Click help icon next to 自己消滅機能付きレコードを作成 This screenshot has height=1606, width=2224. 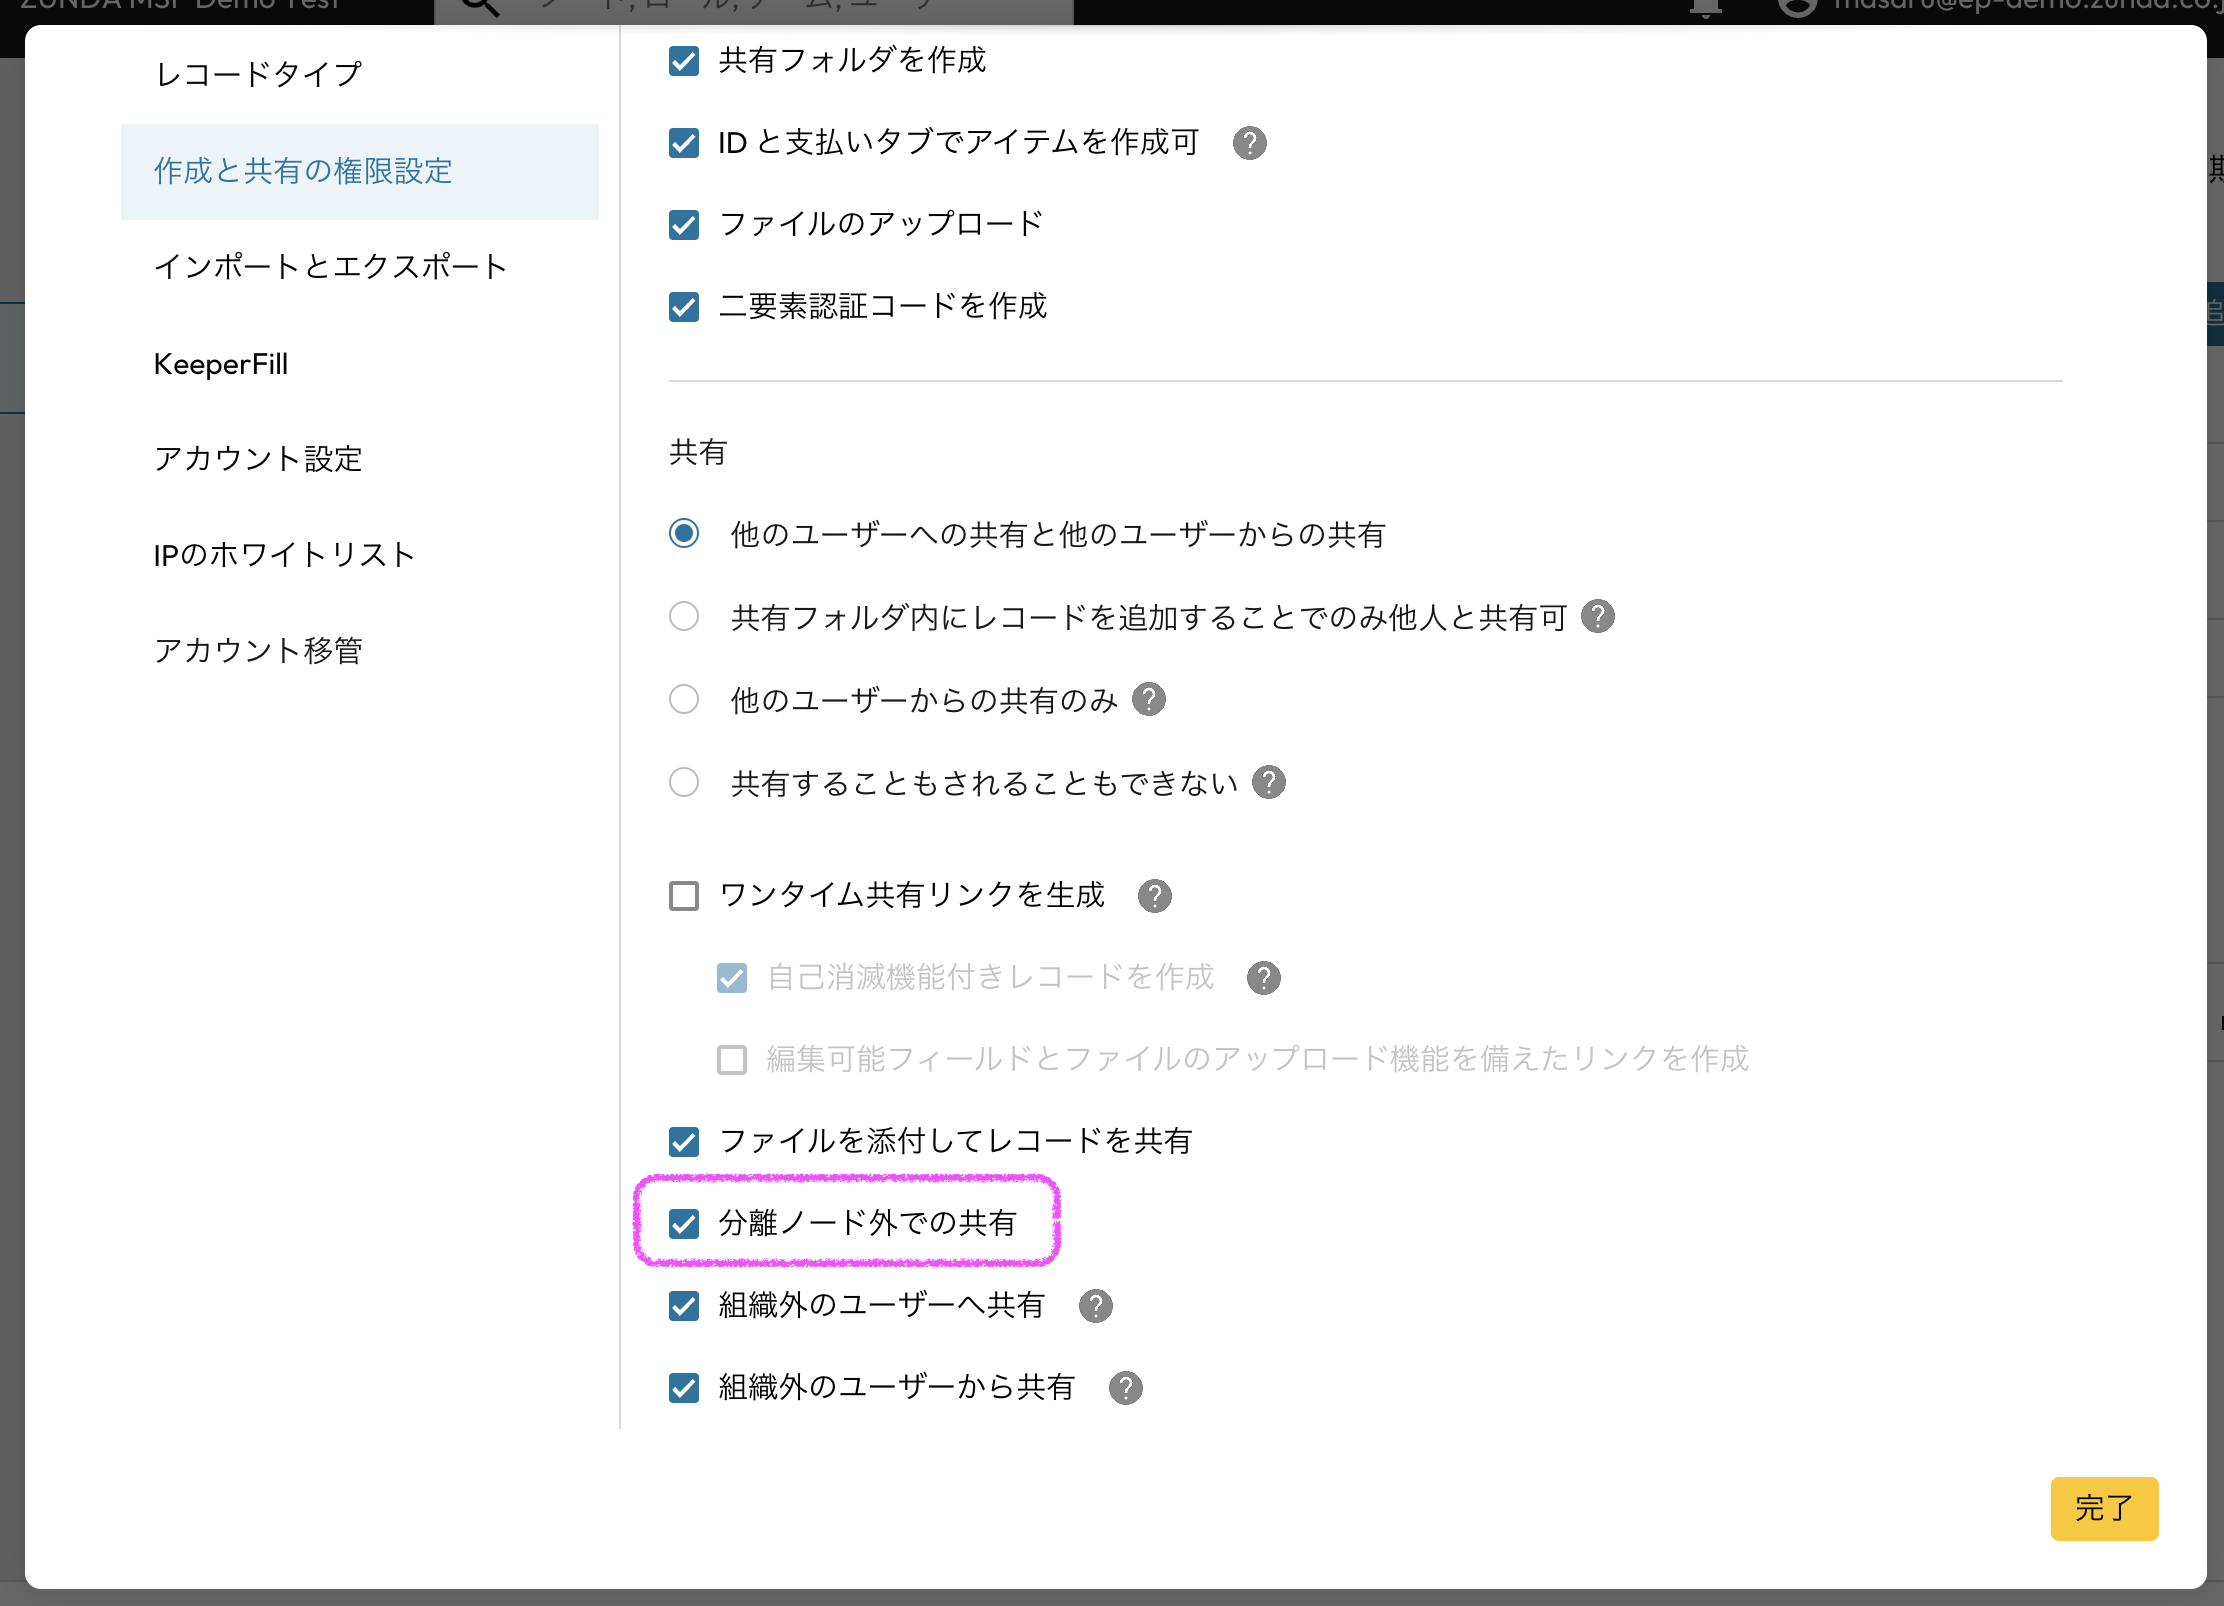[1264, 978]
